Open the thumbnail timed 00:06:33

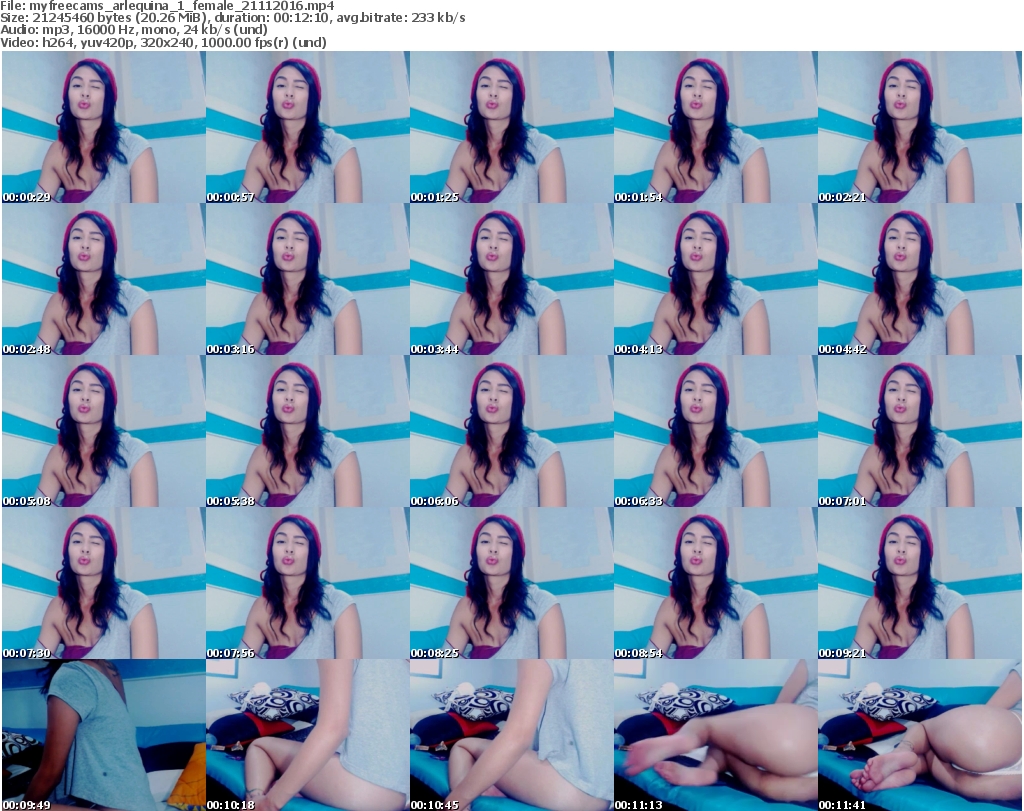point(715,431)
